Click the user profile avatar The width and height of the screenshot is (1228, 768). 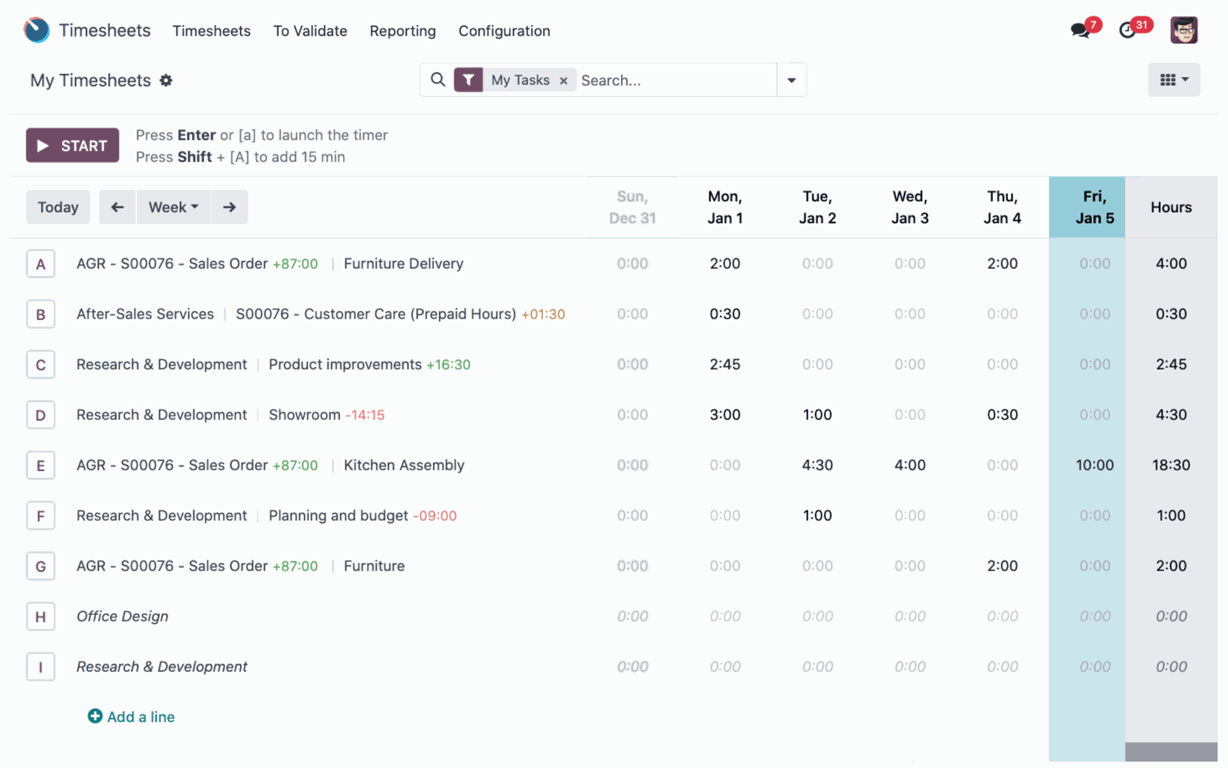pos(1184,29)
